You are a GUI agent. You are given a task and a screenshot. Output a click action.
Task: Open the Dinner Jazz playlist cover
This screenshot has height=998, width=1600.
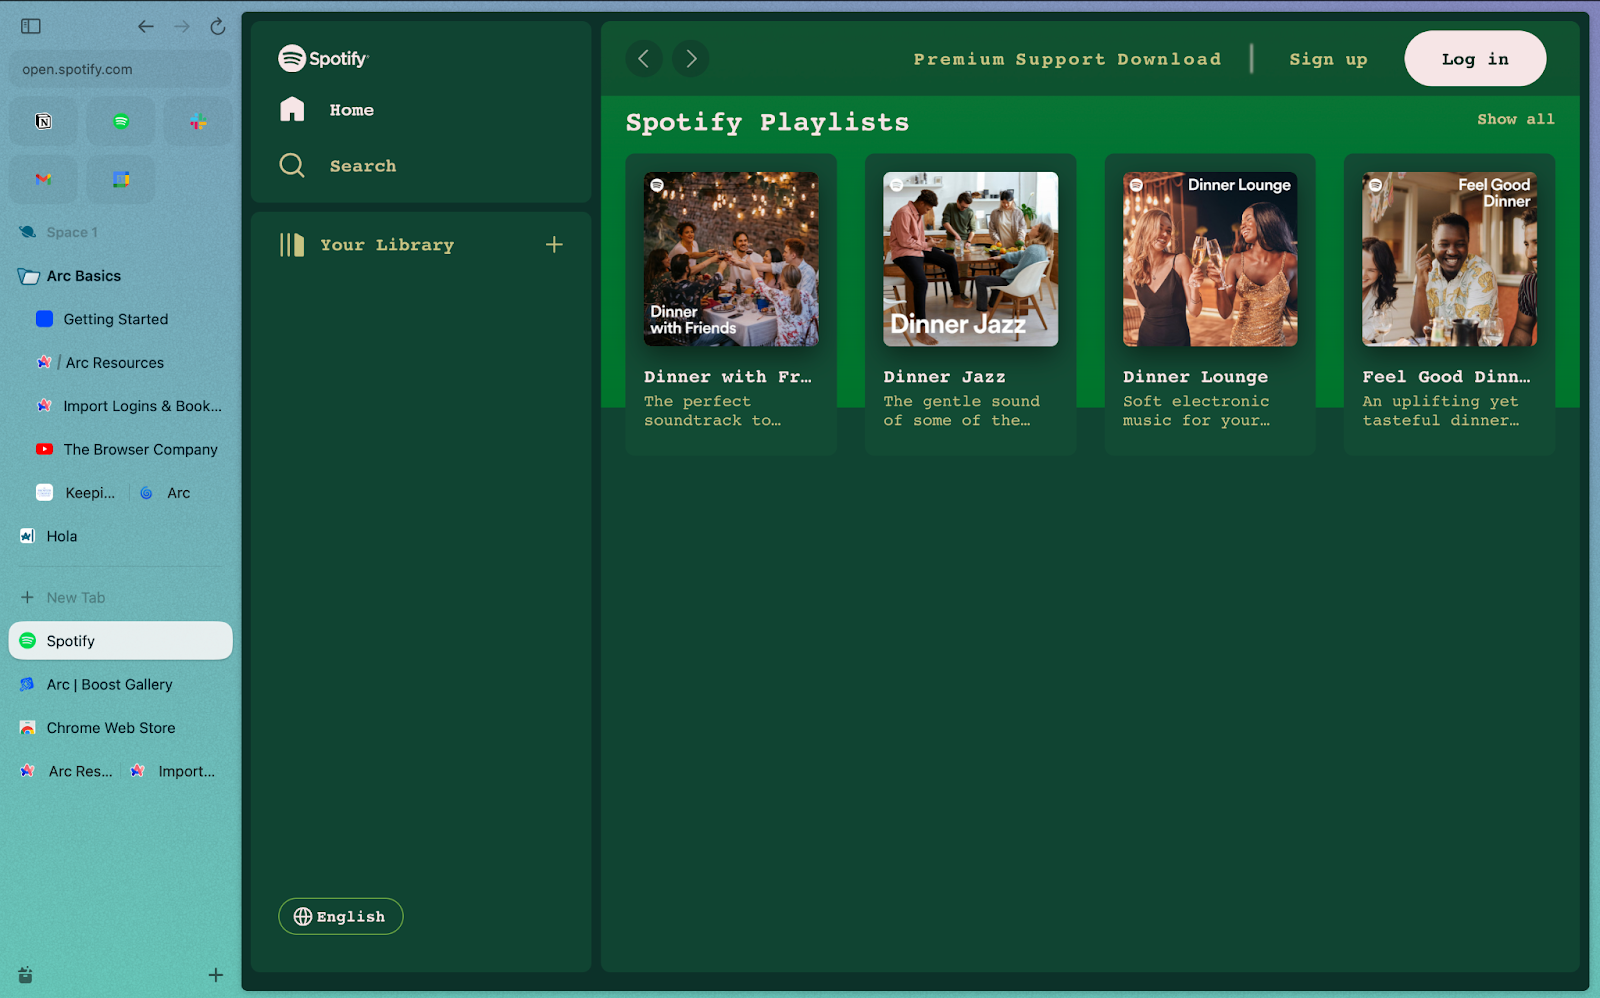coord(970,259)
